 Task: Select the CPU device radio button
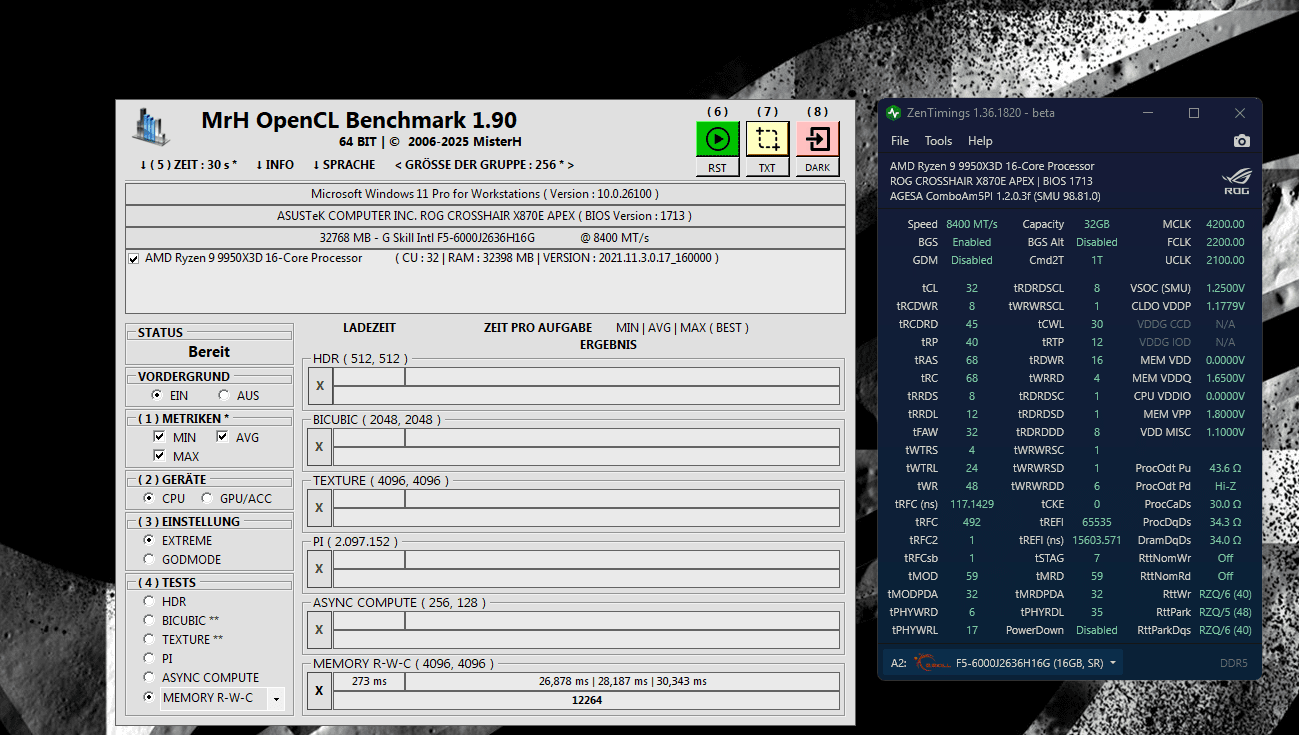click(x=150, y=498)
